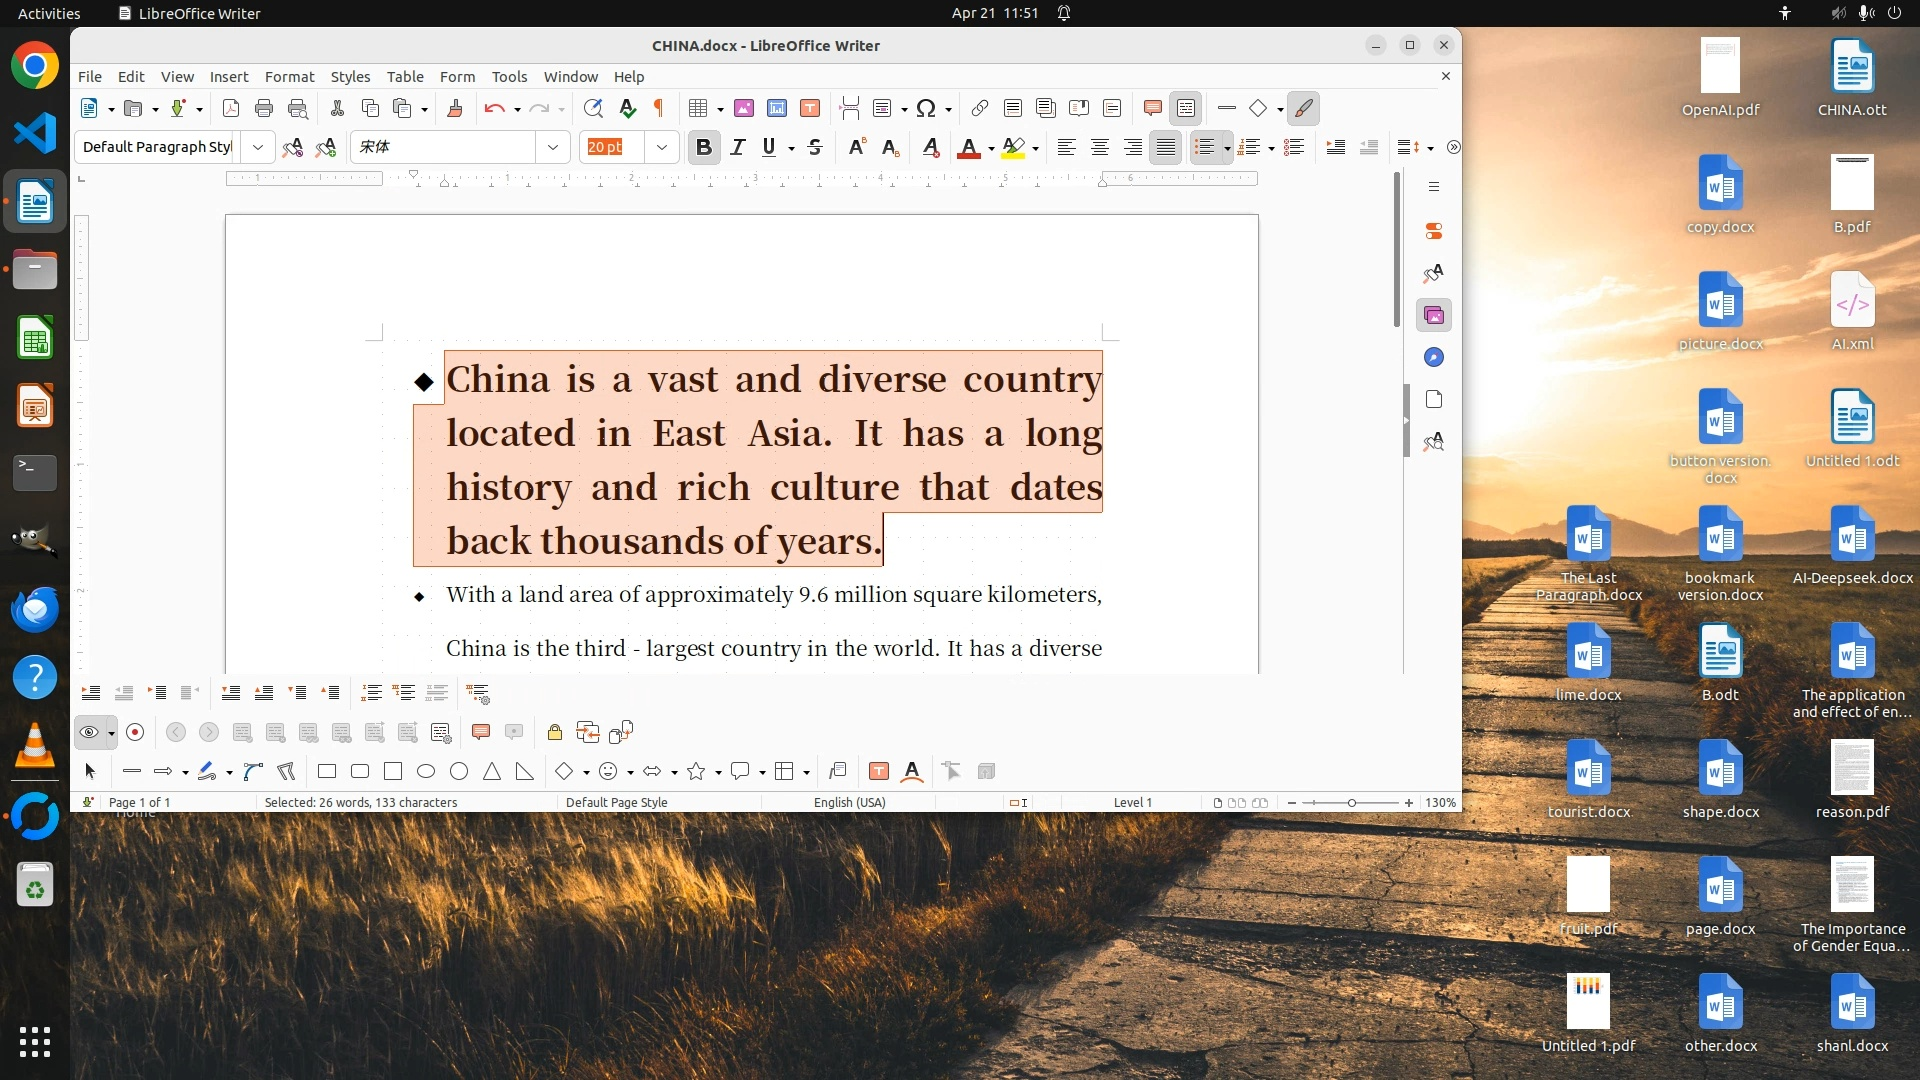Screen dimensions: 1920x1080
Task: Toggle Bold formatting off
Action: (703, 147)
